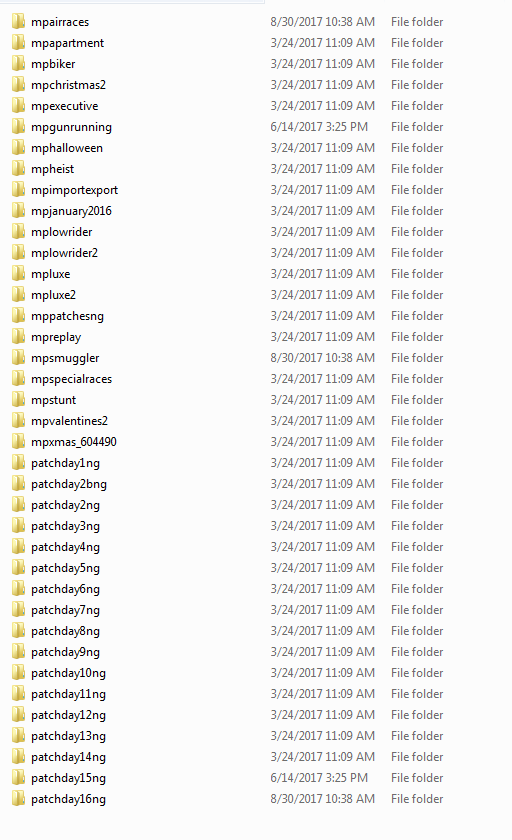Click the mpgunrunning folder icon
This screenshot has height=840, width=512.
[x=18, y=126]
